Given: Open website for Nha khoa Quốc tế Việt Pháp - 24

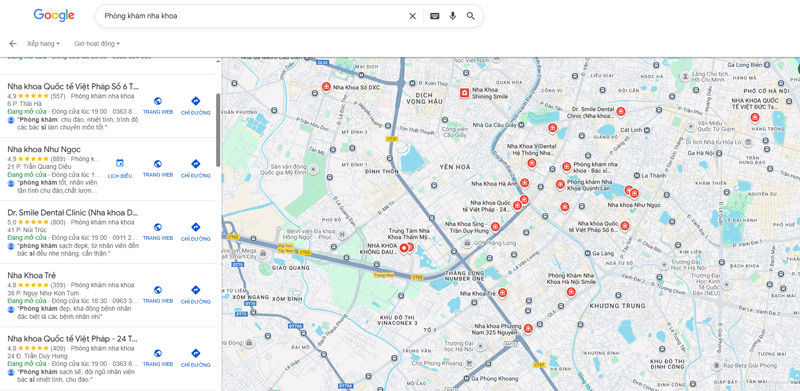Looking at the screenshot, I should click(x=158, y=358).
